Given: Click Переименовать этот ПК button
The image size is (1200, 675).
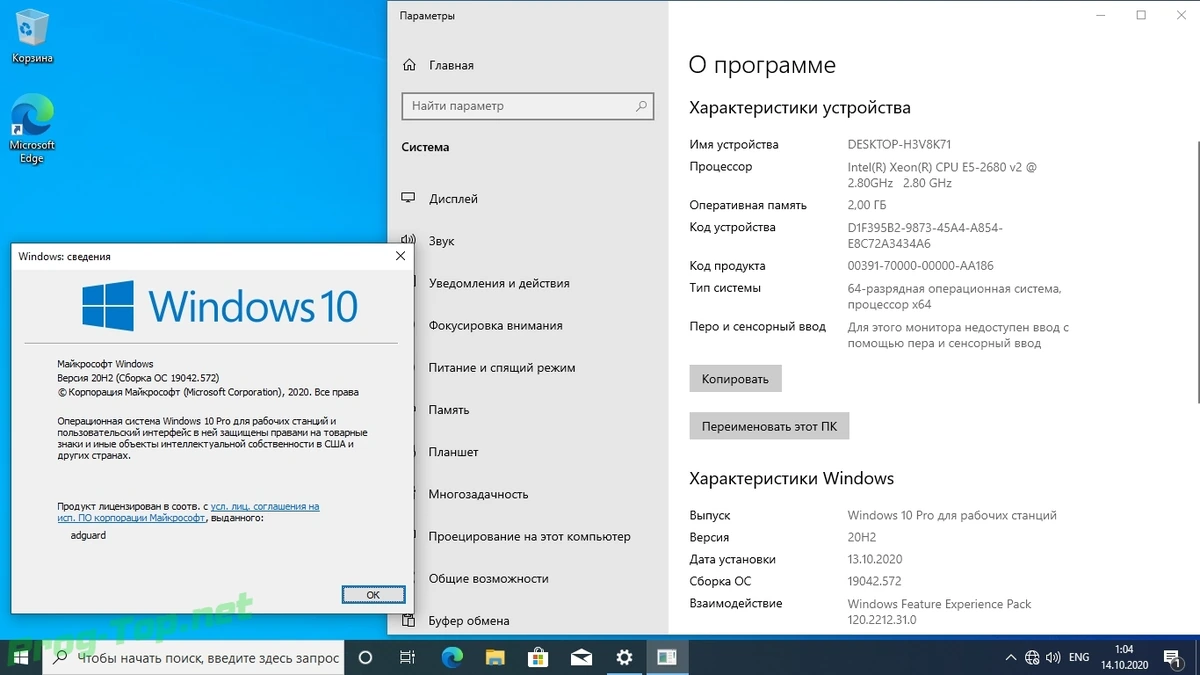Looking at the screenshot, I should [x=769, y=426].
